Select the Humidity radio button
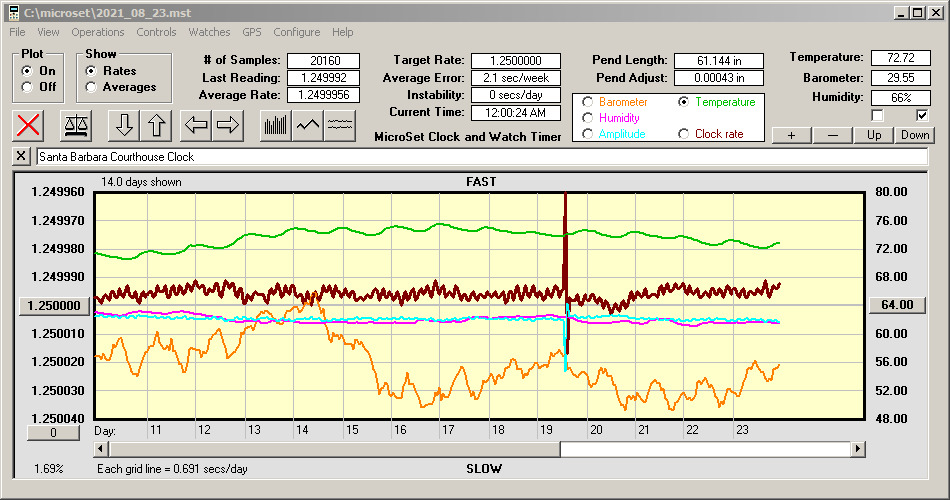Image resolution: width=950 pixels, height=500 pixels. pyautogui.click(x=587, y=118)
